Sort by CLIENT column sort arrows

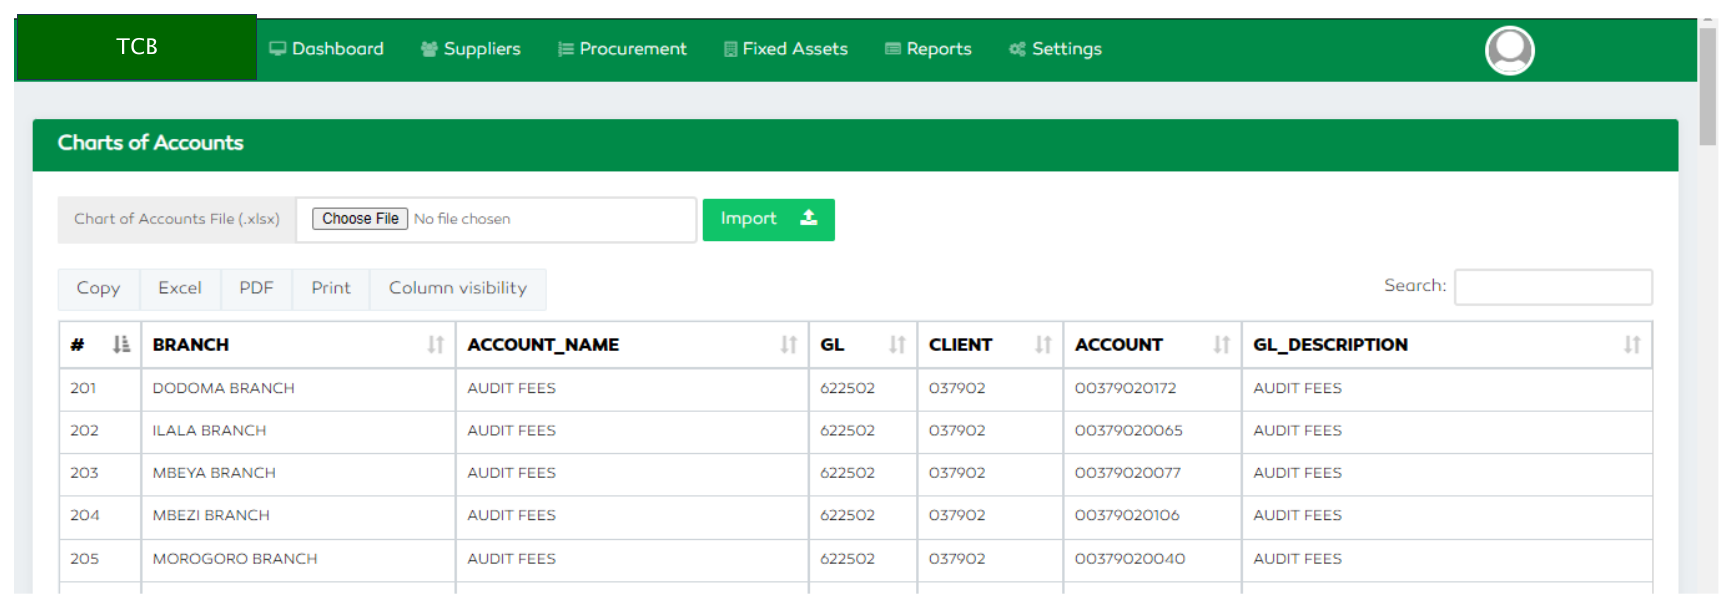click(x=1043, y=345)
